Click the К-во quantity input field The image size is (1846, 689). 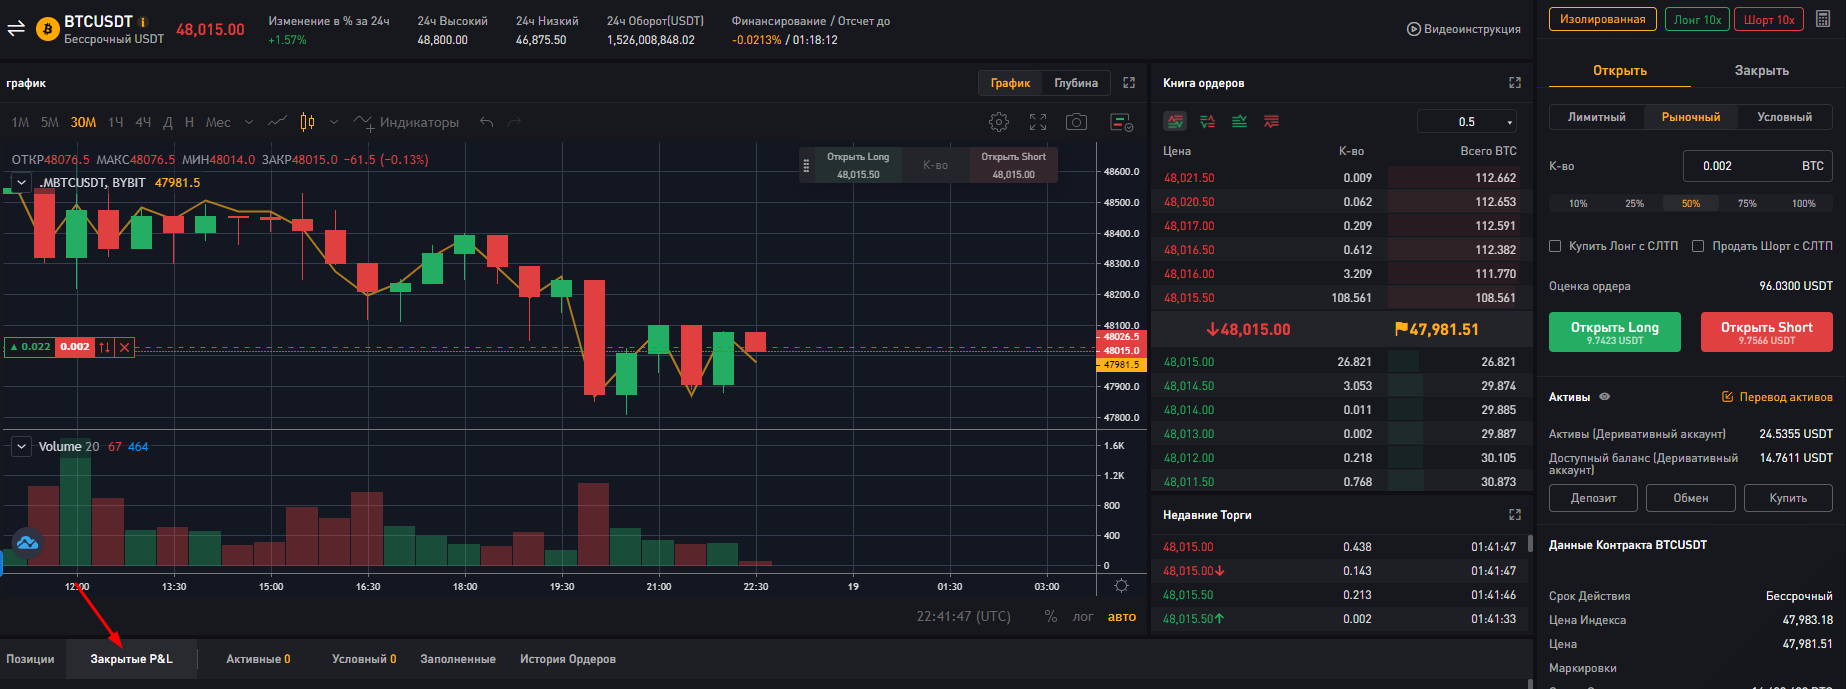(1757, 166)
